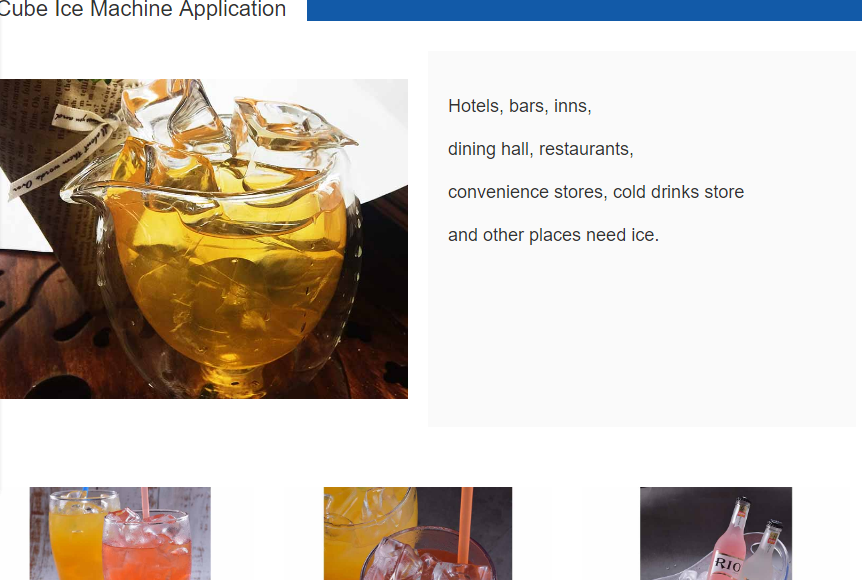Click the large iced tea pitcher photo
This screenshot has height=580, width=862.
(203, 239)
